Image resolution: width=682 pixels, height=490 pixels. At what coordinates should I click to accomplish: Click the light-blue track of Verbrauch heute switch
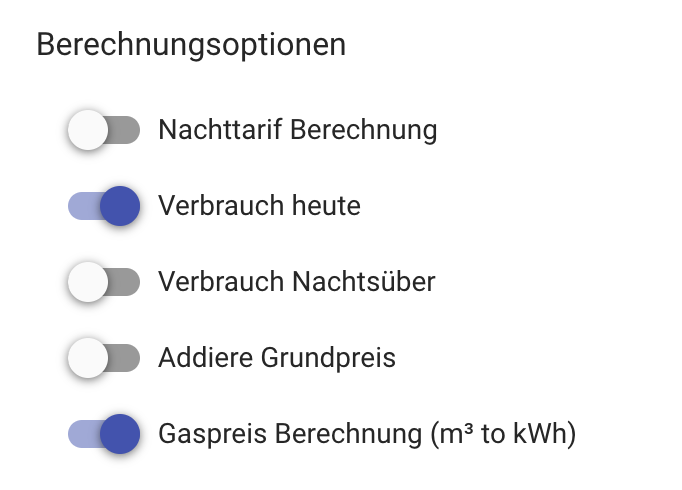coord(80,207)
